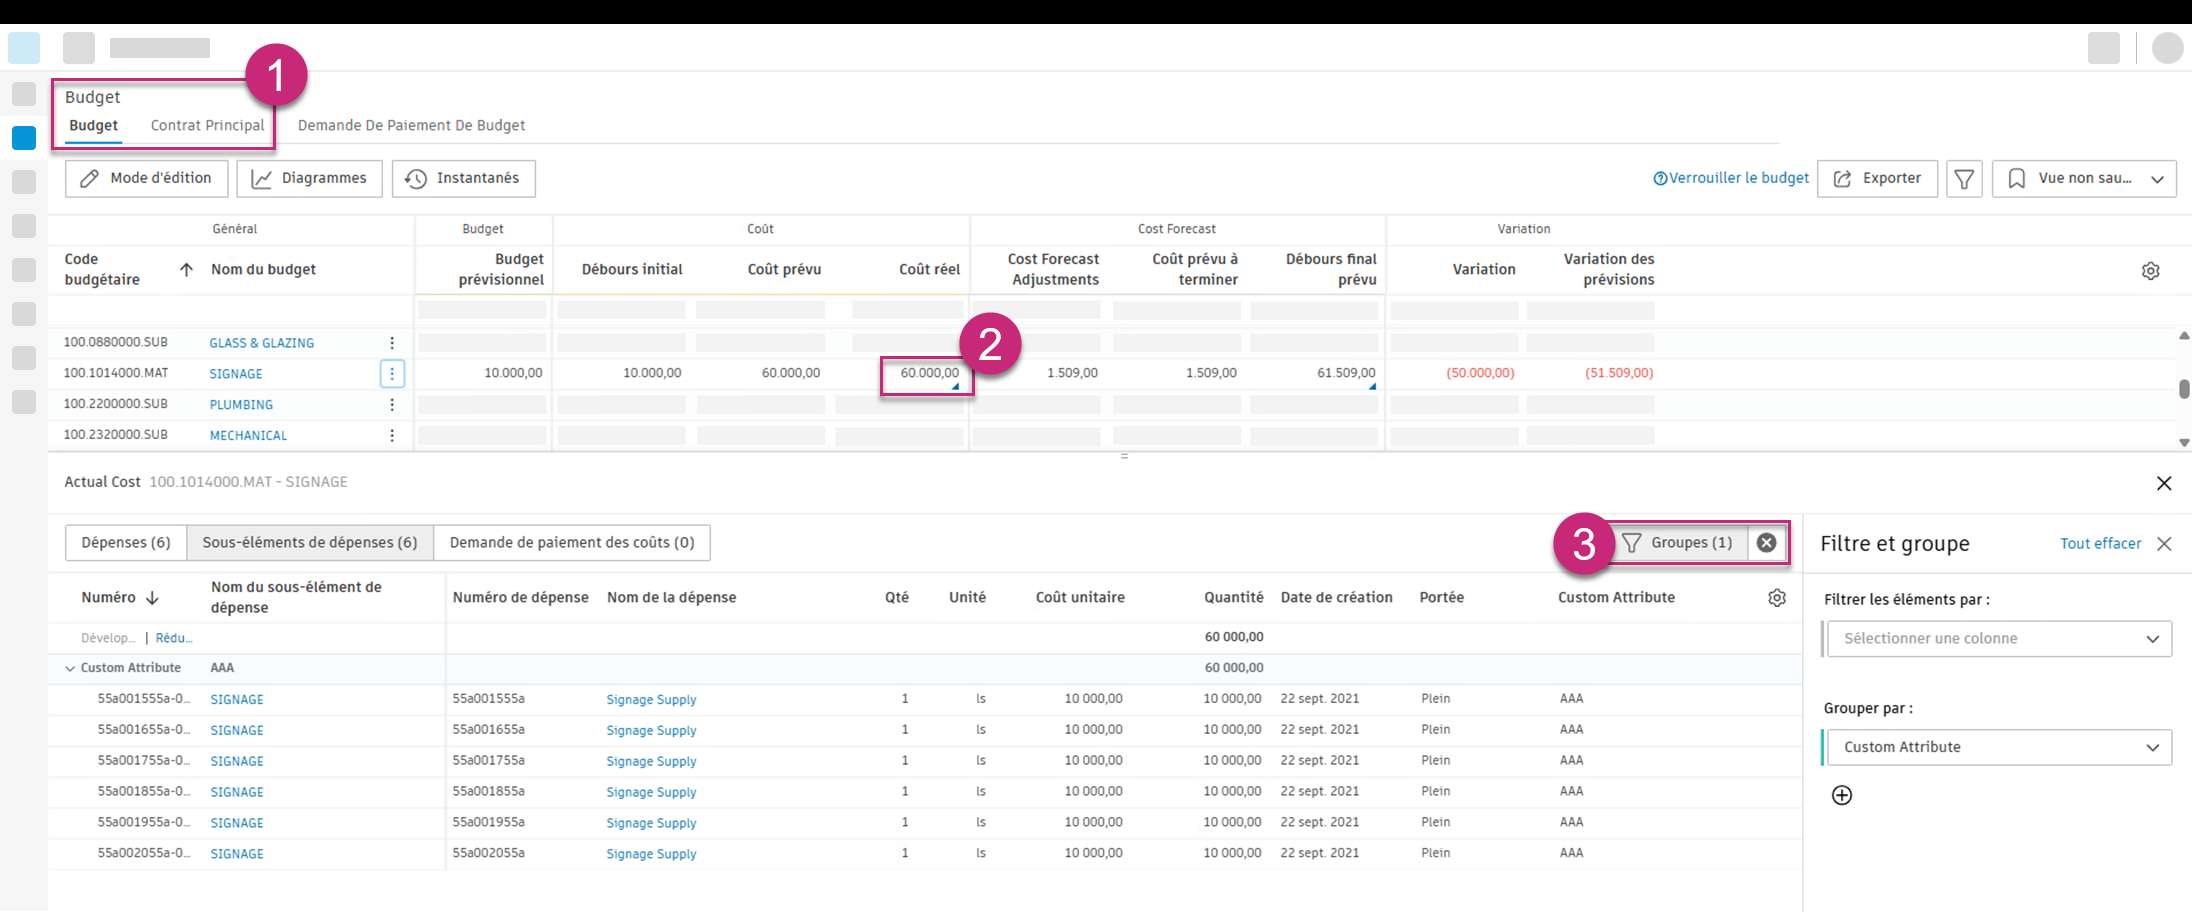The height and width of the screenshot is (912, 2192).
Task: Clear the Groupes (1) filter with the x icon
Action: point(1767,542)
